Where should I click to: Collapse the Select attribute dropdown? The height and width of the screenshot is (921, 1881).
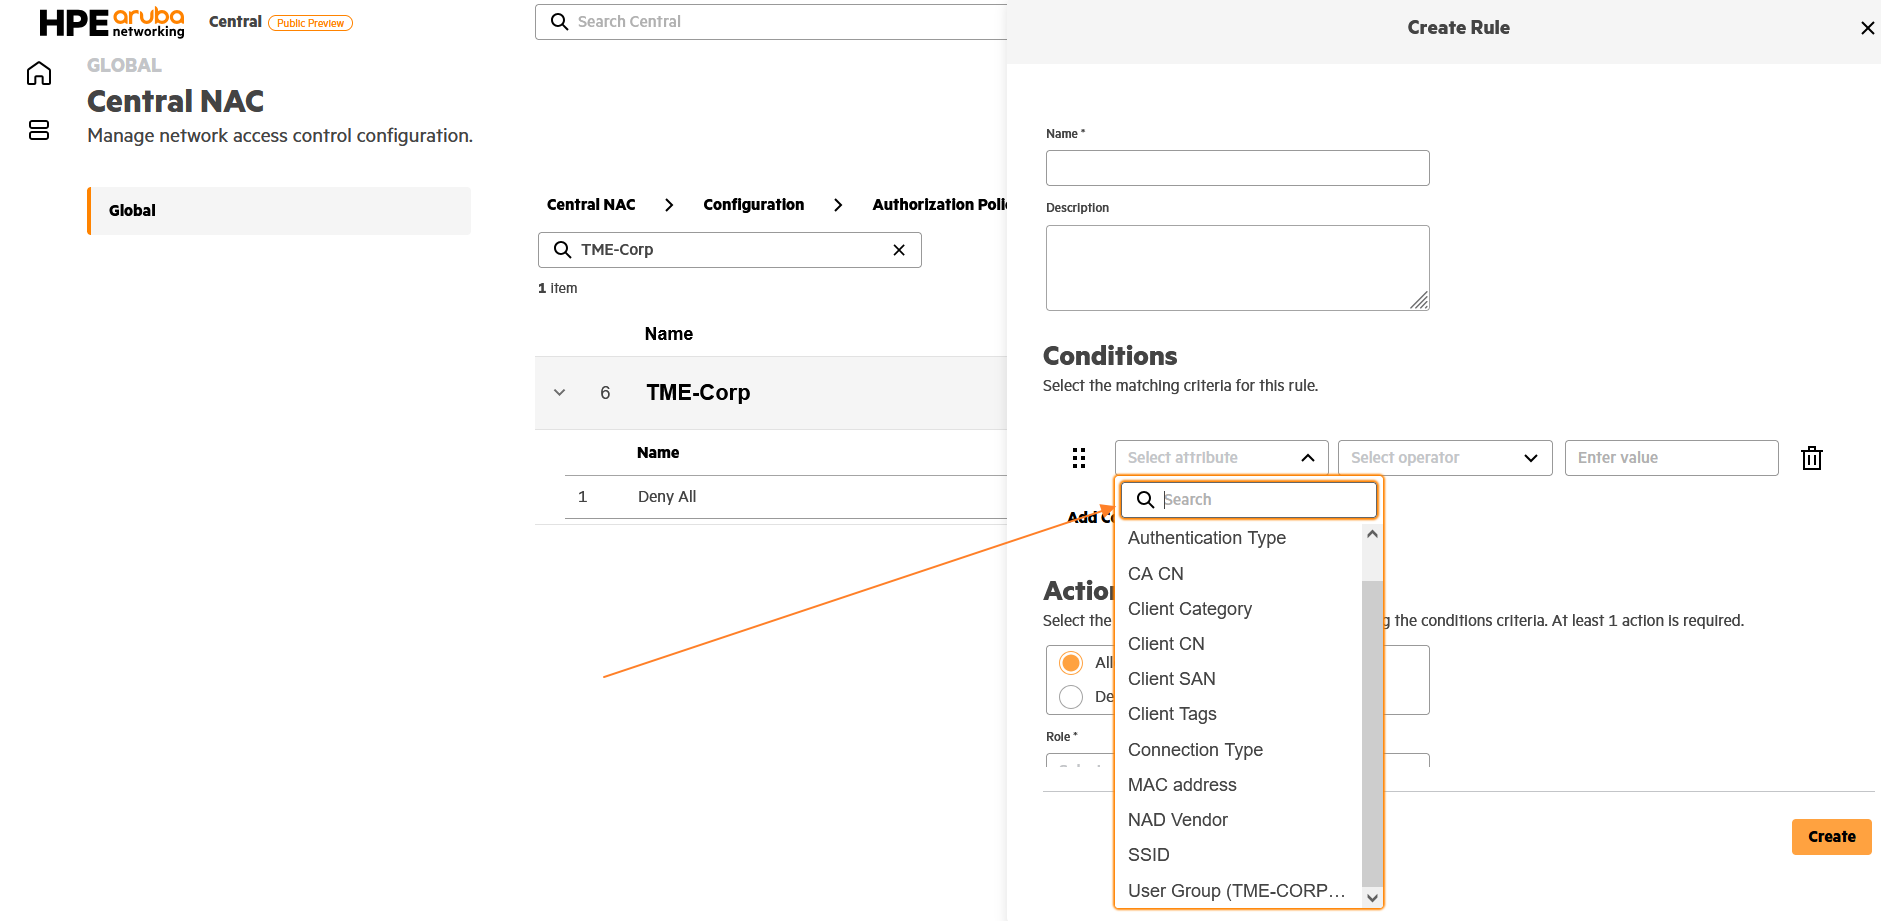click(1307, 458)
